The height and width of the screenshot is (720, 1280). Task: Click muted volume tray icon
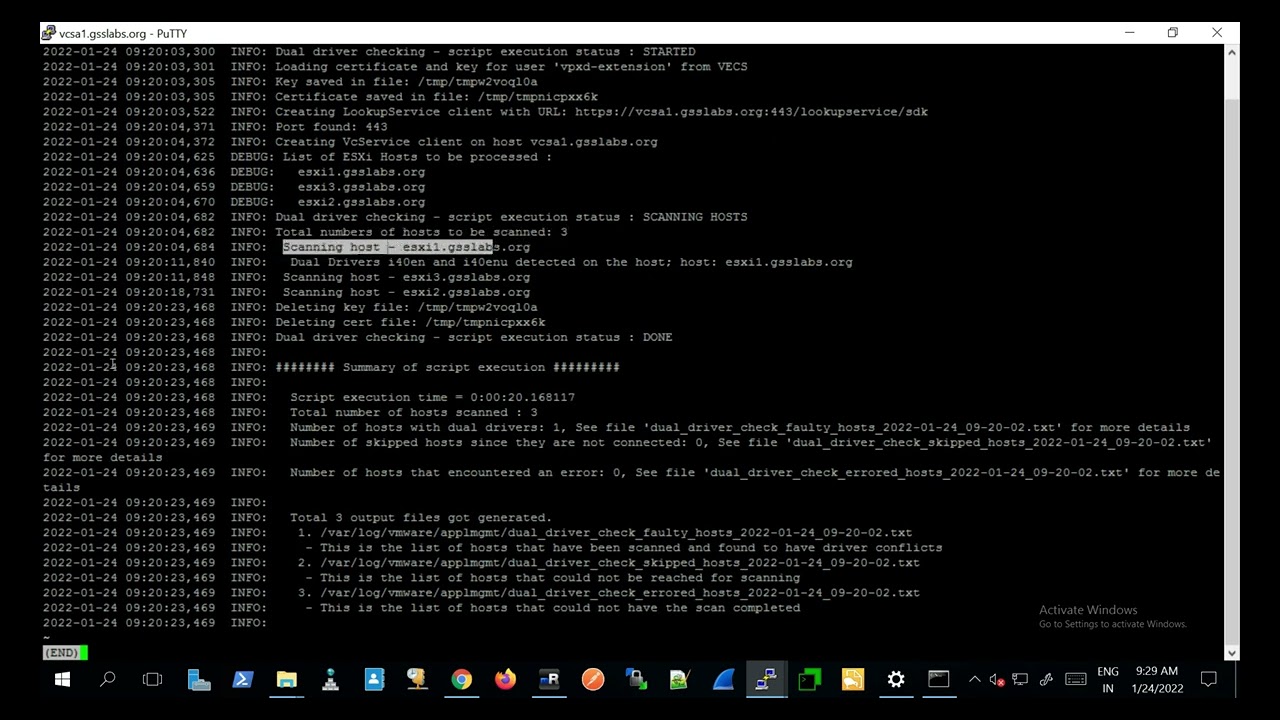tap(996, 680)
